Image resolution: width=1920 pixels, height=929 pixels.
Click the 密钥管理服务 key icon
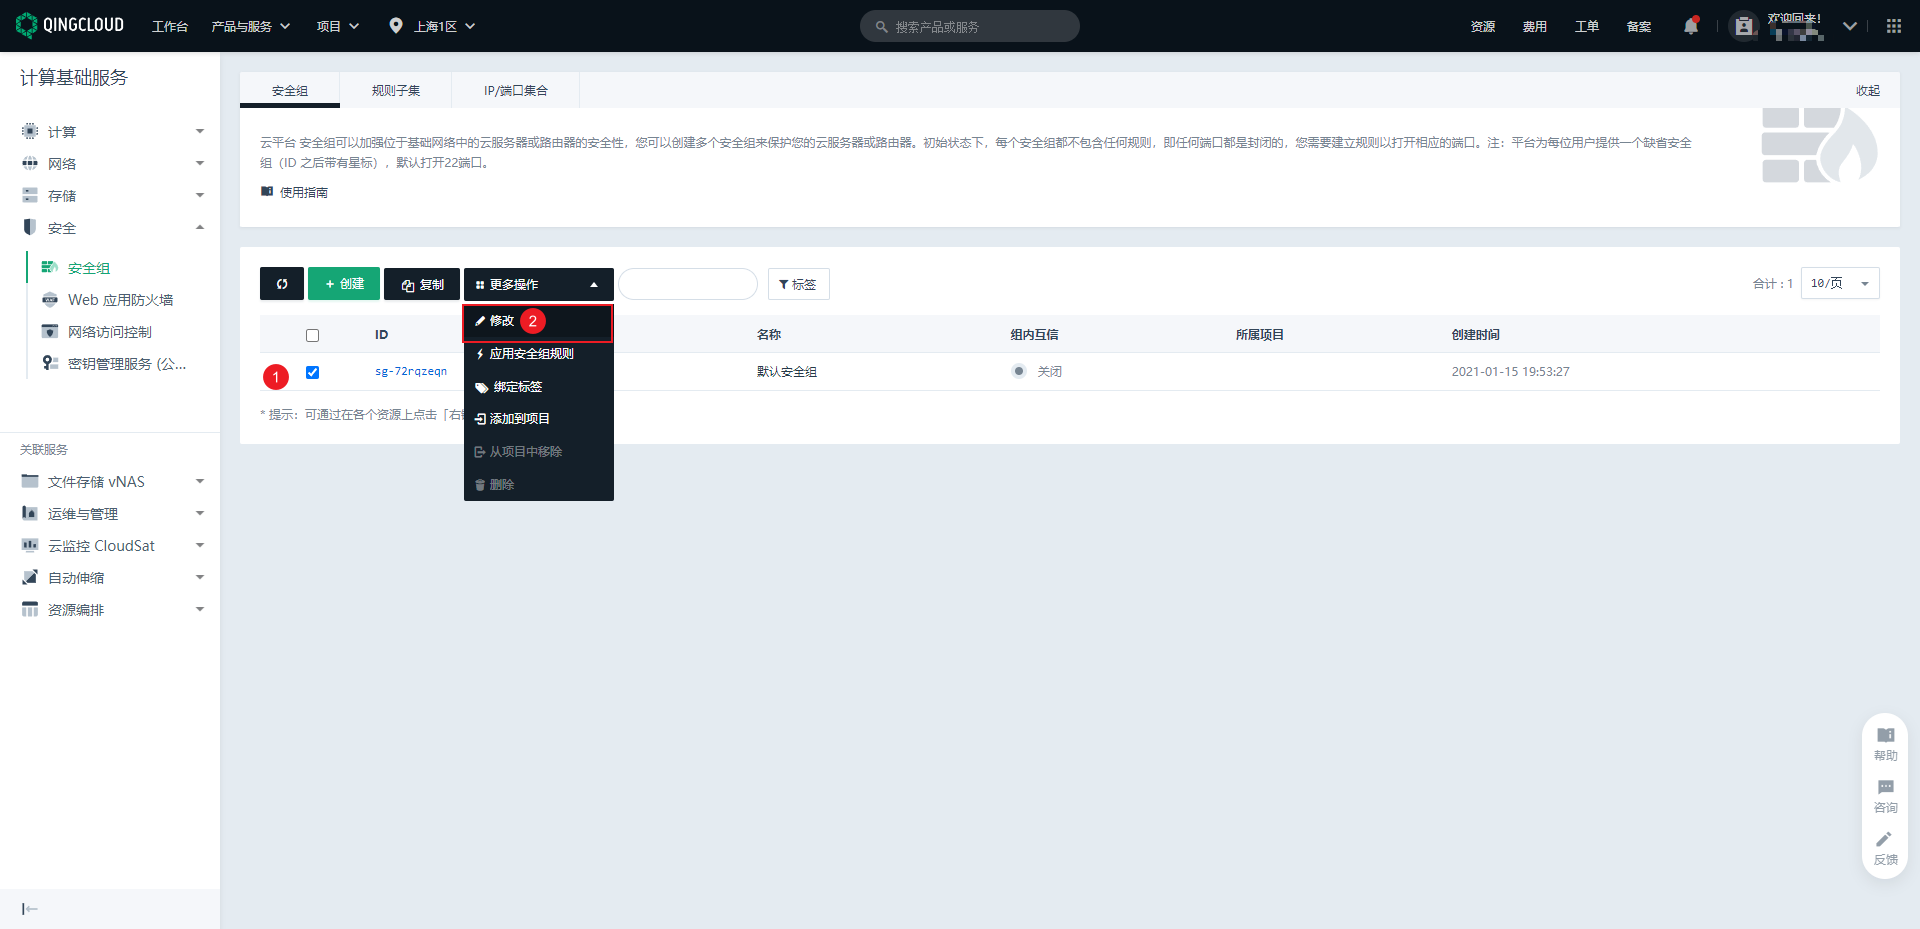50,363
